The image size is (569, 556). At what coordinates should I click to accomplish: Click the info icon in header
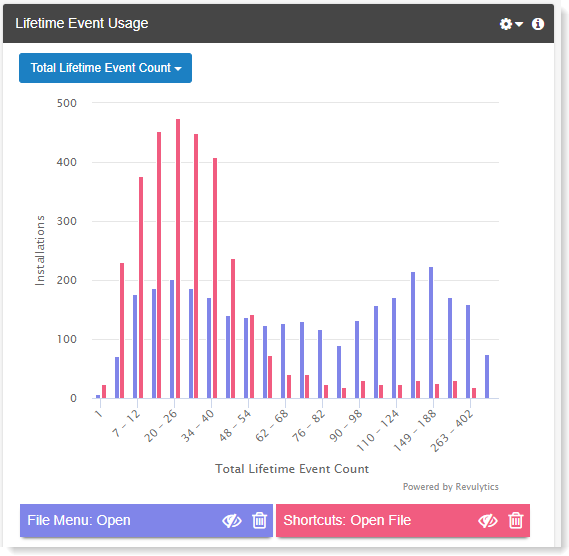point(538,24)
